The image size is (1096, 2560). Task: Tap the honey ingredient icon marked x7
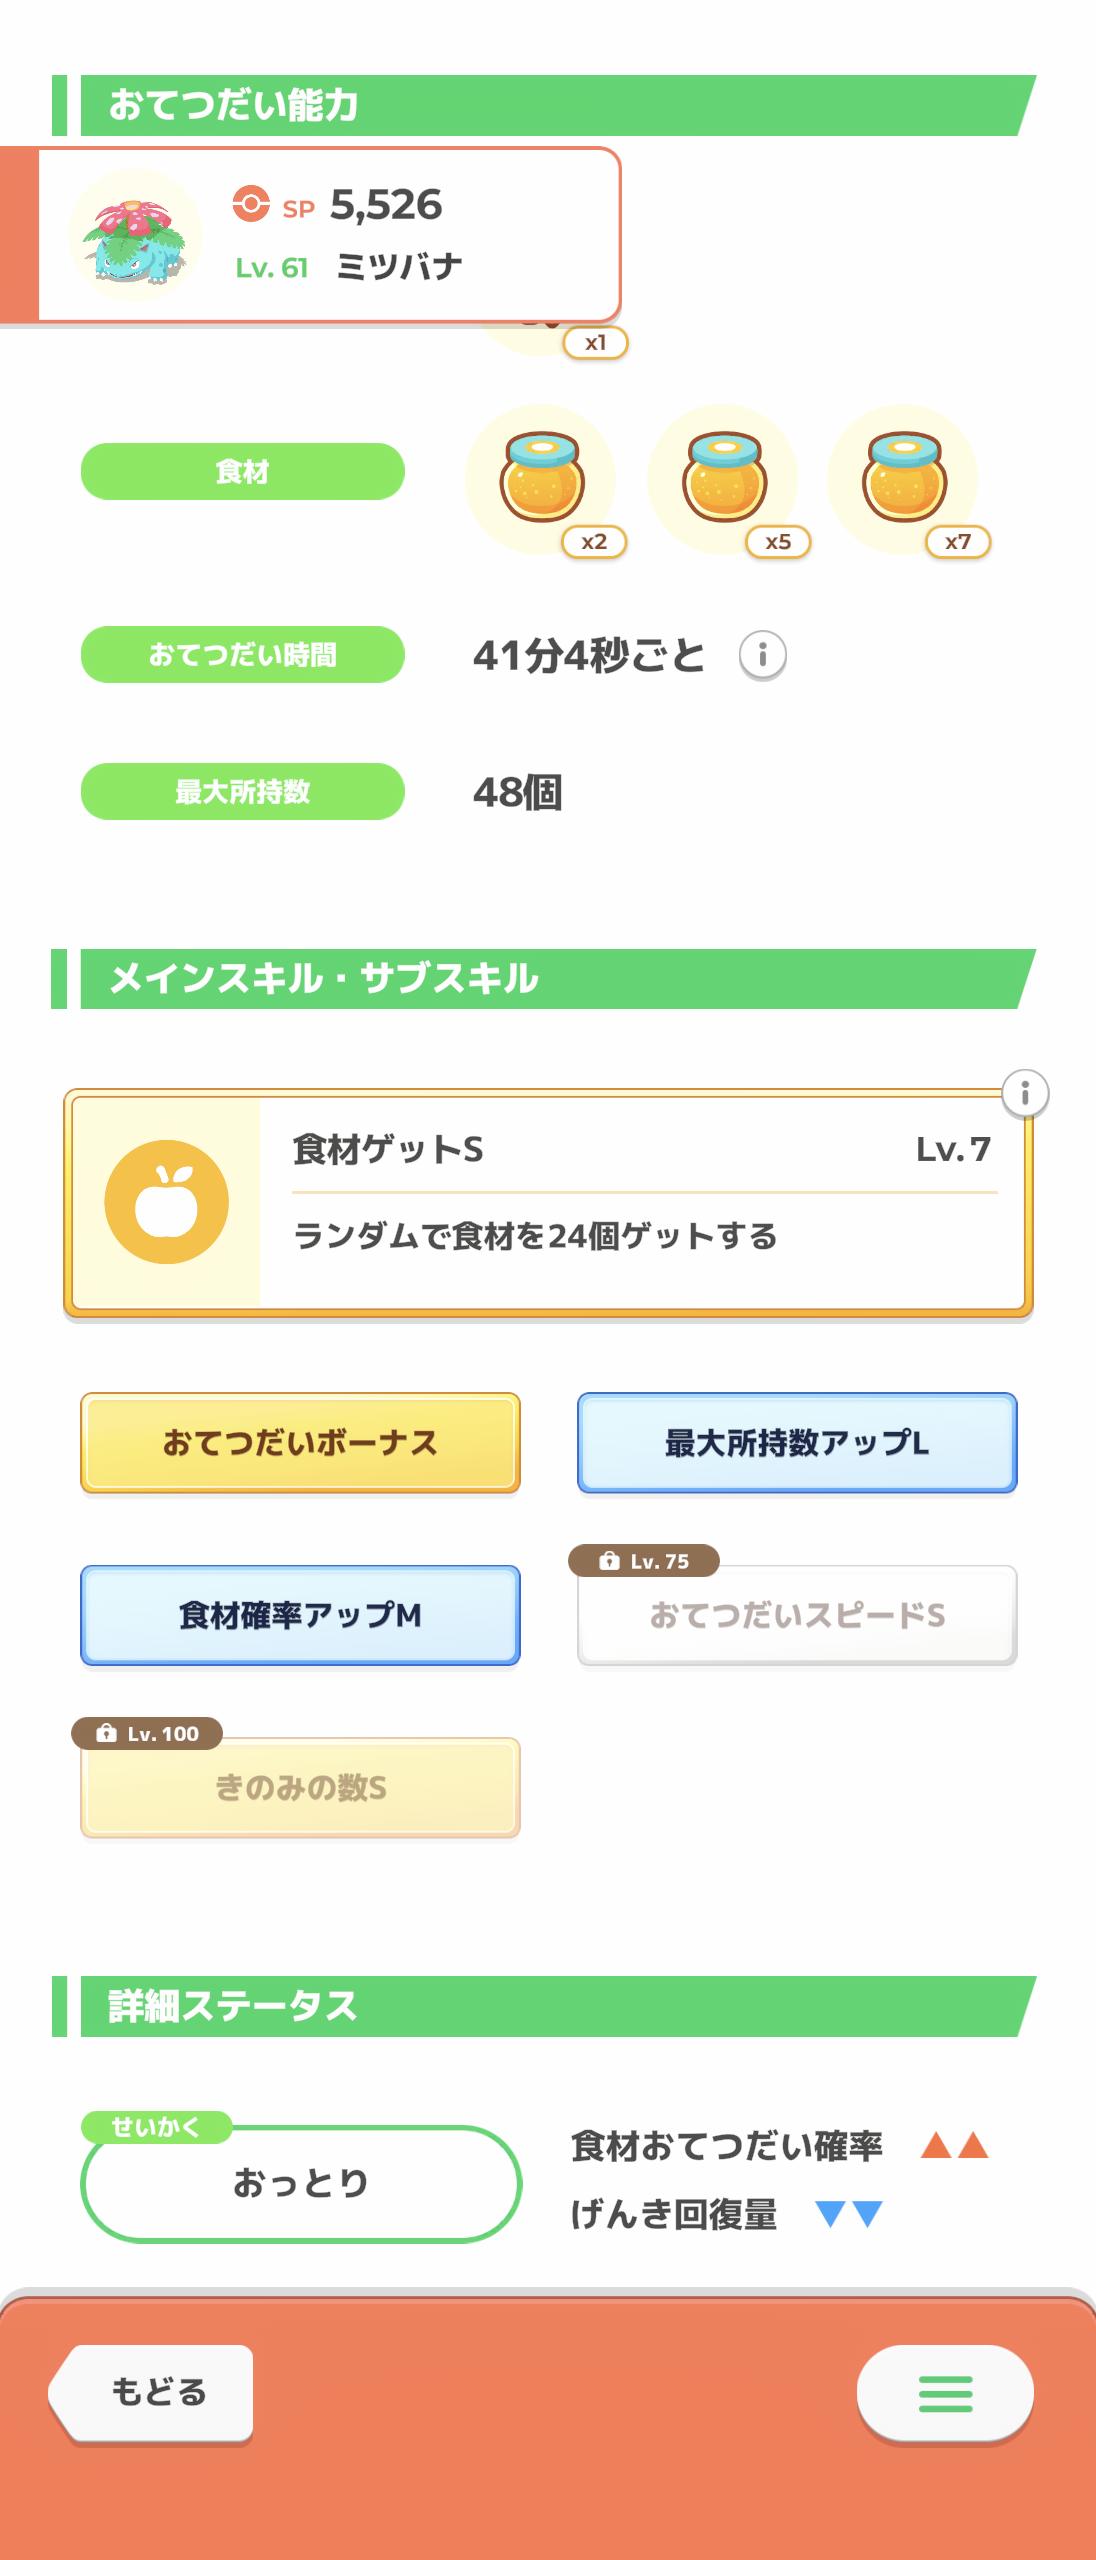click(x=903, y=479)
